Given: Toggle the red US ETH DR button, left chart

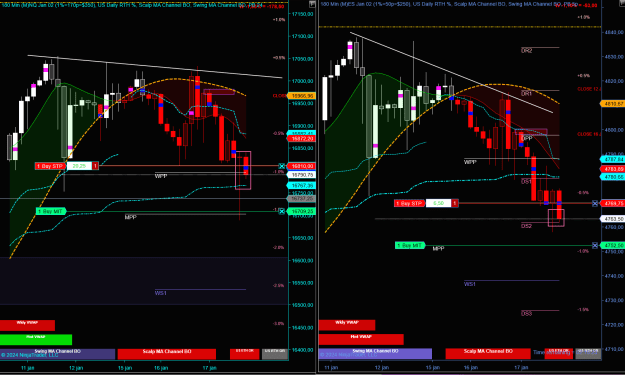Looking at the screenshot, I should click(245, 354).
